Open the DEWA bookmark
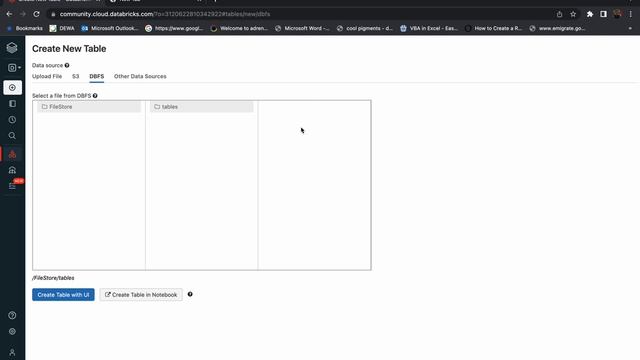 (62, 28)
